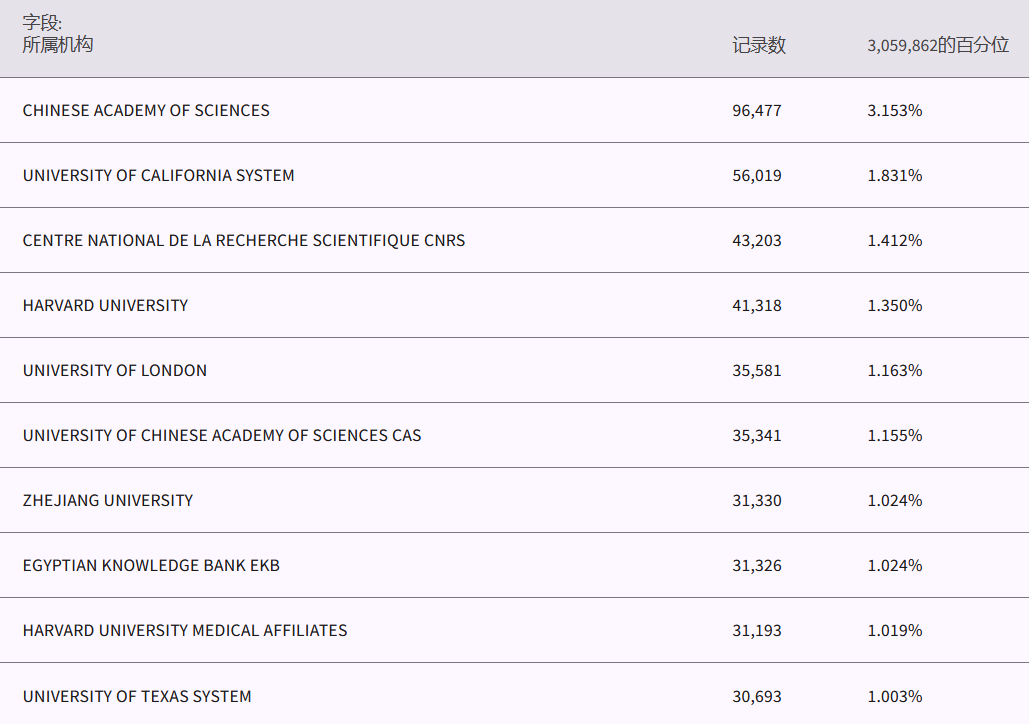Click the 35,581 record count

point(756,371)
